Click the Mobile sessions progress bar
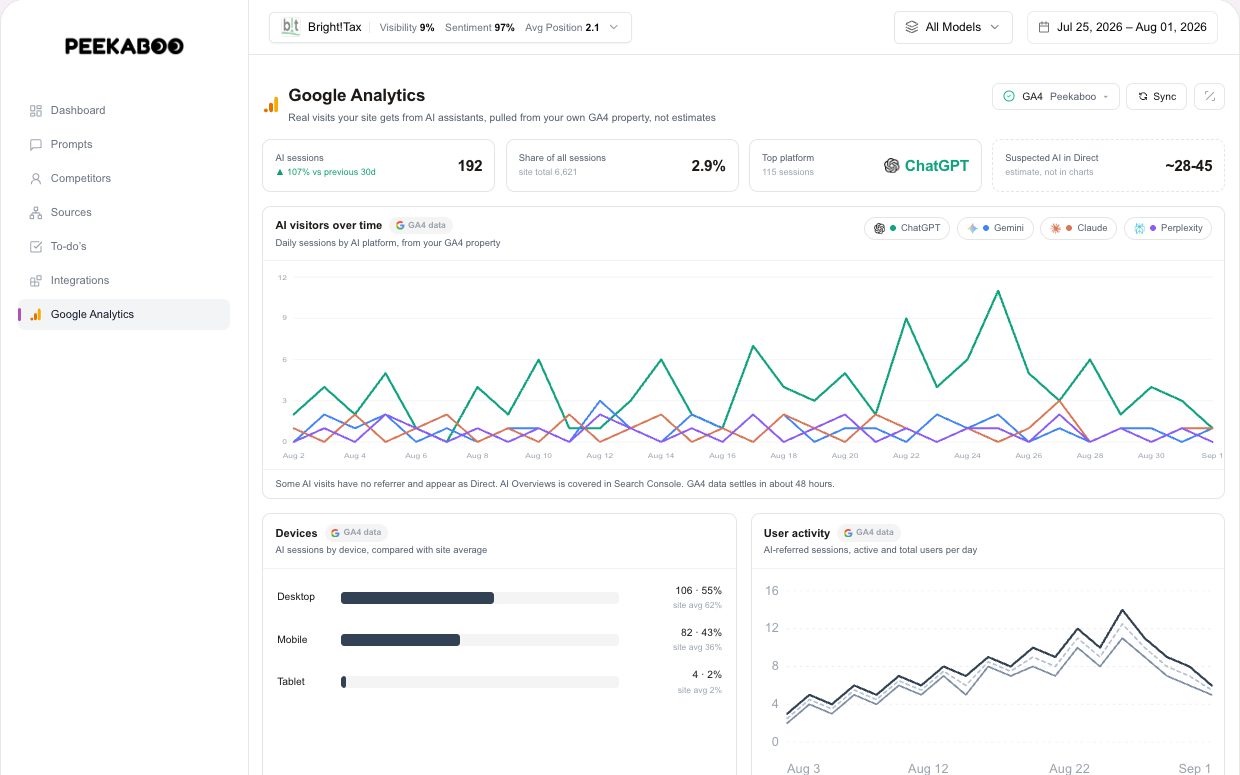The width and height of the screenshot is (1240, 775). coord(480,640)
